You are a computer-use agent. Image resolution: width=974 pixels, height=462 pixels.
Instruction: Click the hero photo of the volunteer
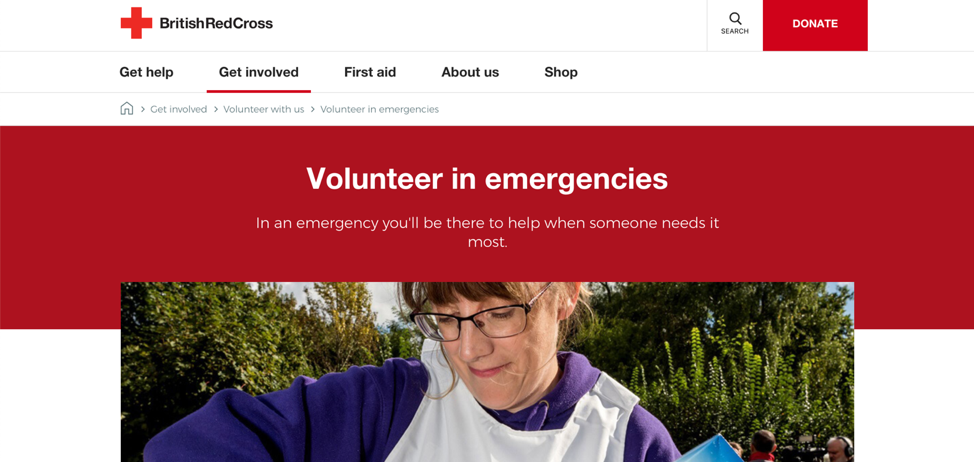[487, 372]
